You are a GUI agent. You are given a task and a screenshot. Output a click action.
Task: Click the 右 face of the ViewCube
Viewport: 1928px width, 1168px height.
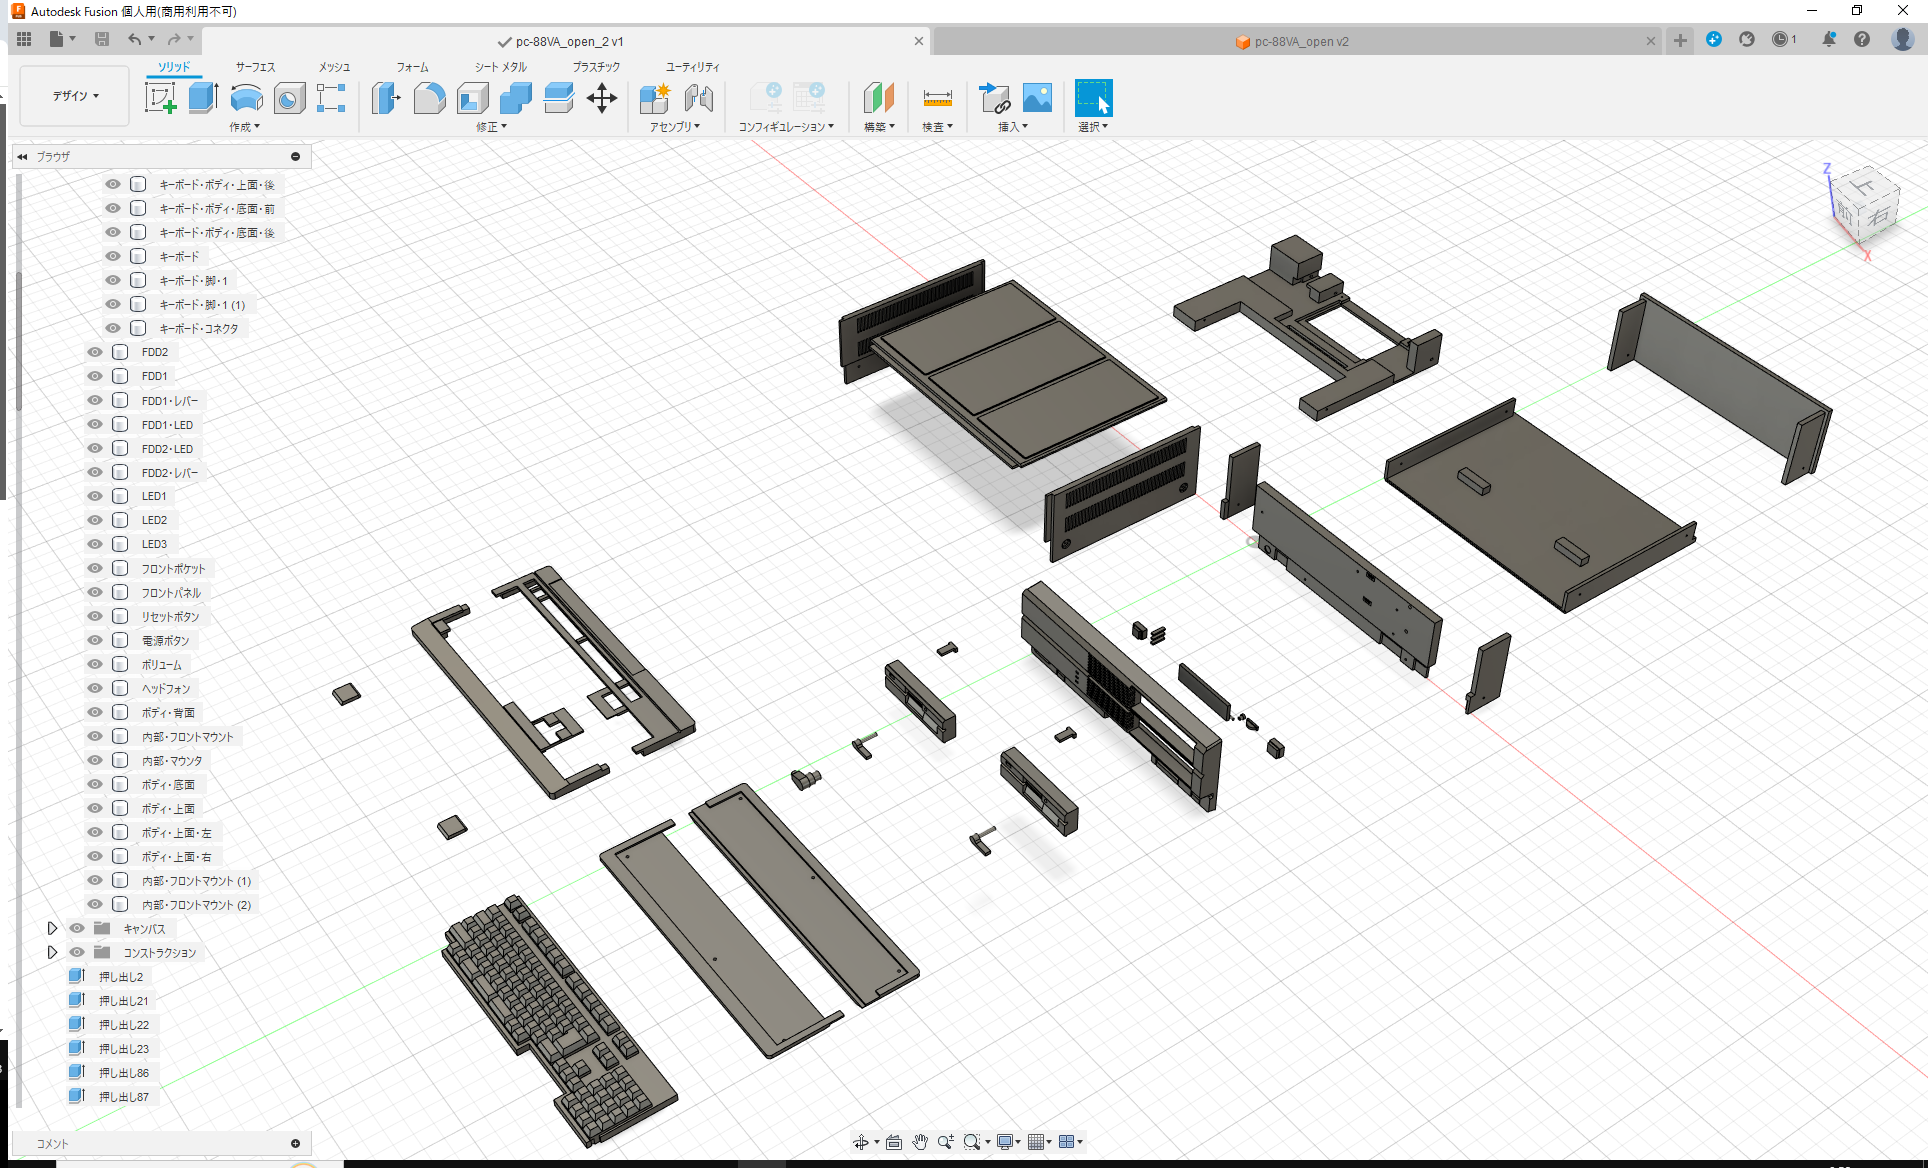[x=1877, y=218]
